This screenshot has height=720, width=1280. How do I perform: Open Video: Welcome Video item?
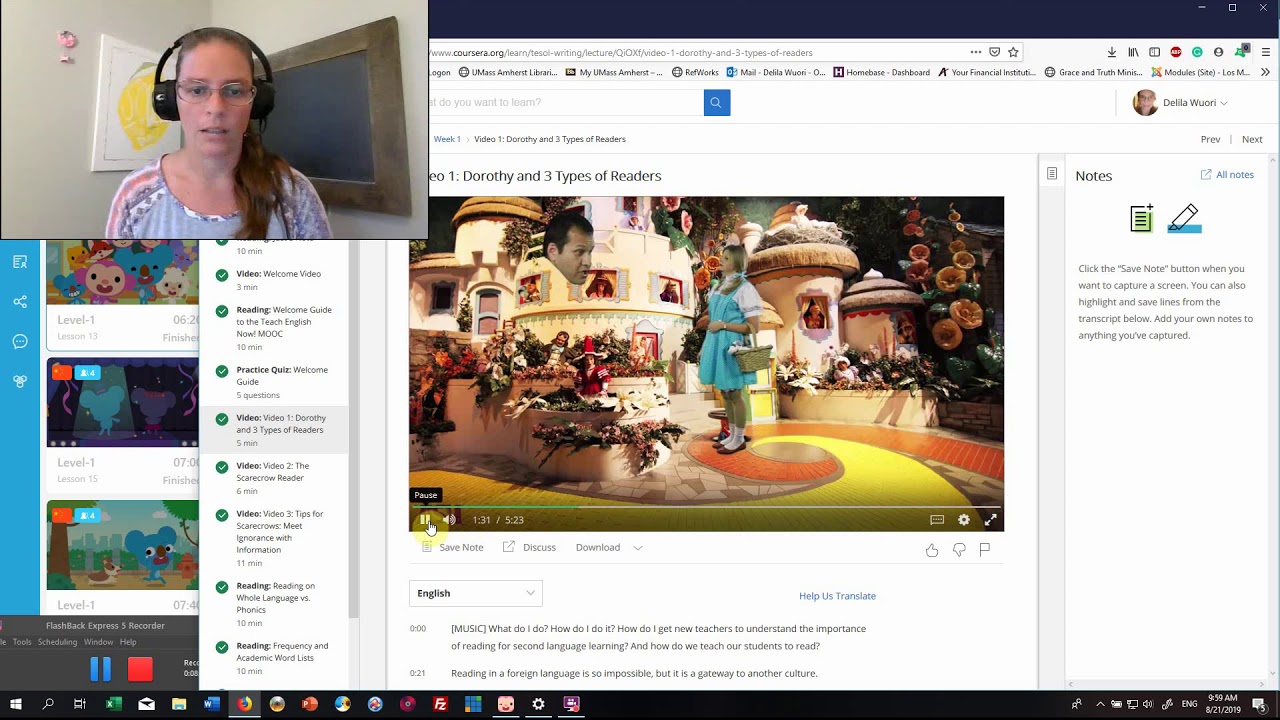pyautogui.click(x=274, y=279)
